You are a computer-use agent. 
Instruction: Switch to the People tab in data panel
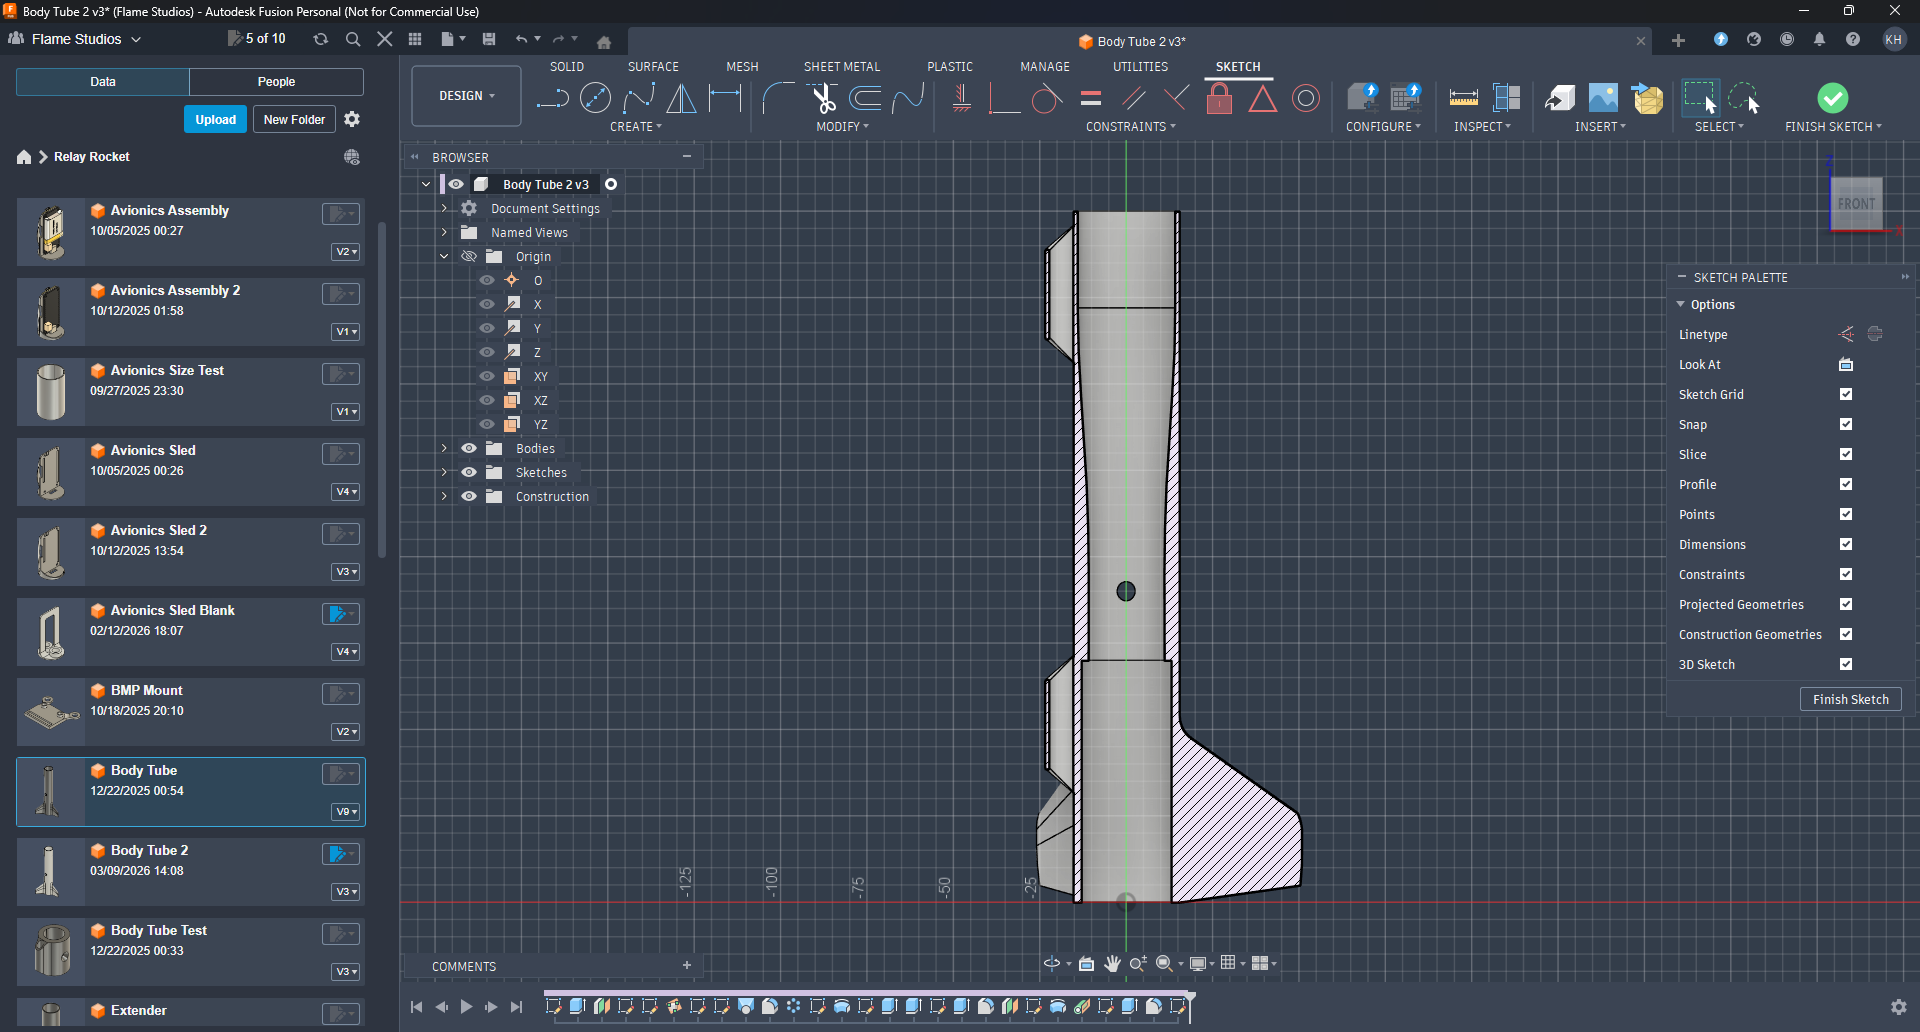[276, 82]
